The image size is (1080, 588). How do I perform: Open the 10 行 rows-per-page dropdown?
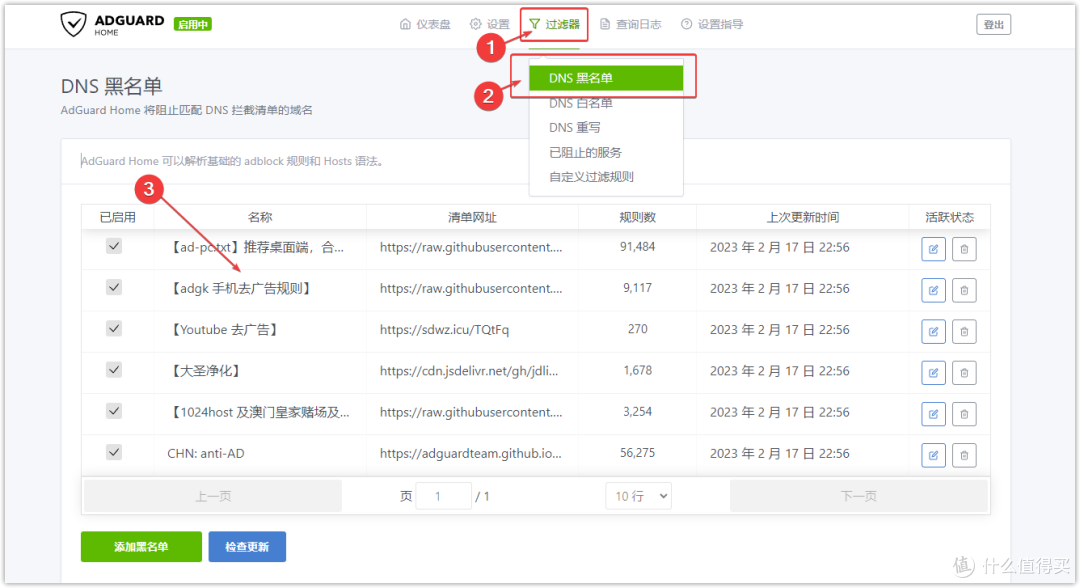point(638,495)
